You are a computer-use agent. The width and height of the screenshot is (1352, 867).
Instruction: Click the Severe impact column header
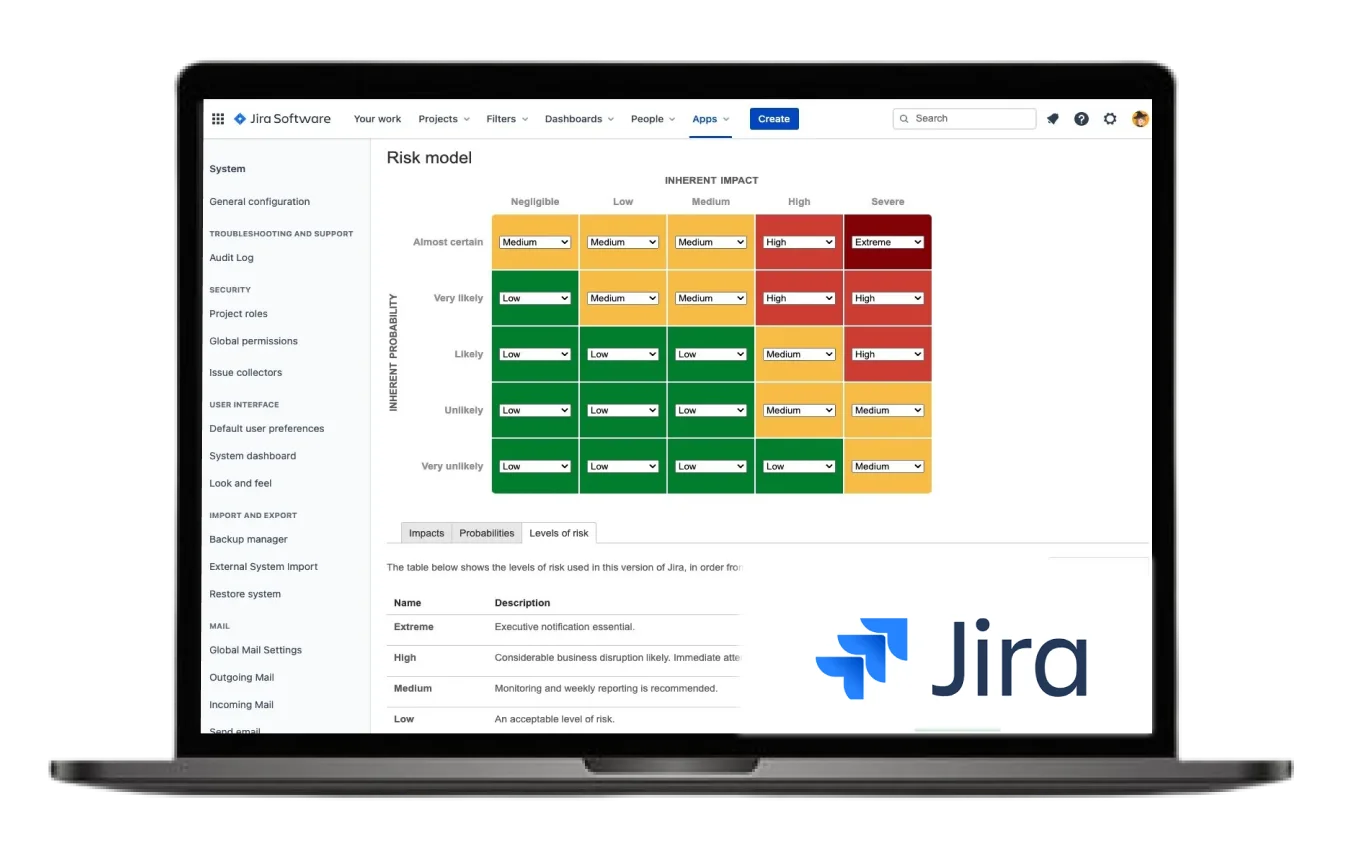[888, 202]
